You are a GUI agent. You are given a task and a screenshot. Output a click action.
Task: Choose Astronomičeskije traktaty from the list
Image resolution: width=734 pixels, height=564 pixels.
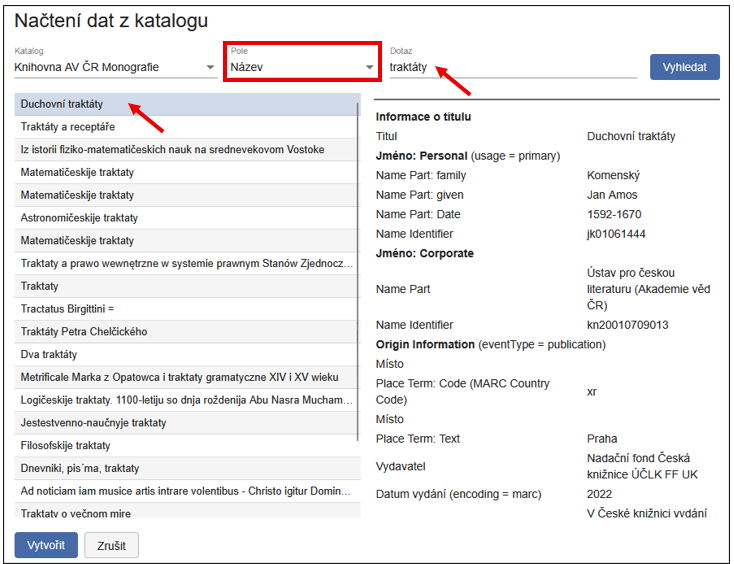pos(186,218)
